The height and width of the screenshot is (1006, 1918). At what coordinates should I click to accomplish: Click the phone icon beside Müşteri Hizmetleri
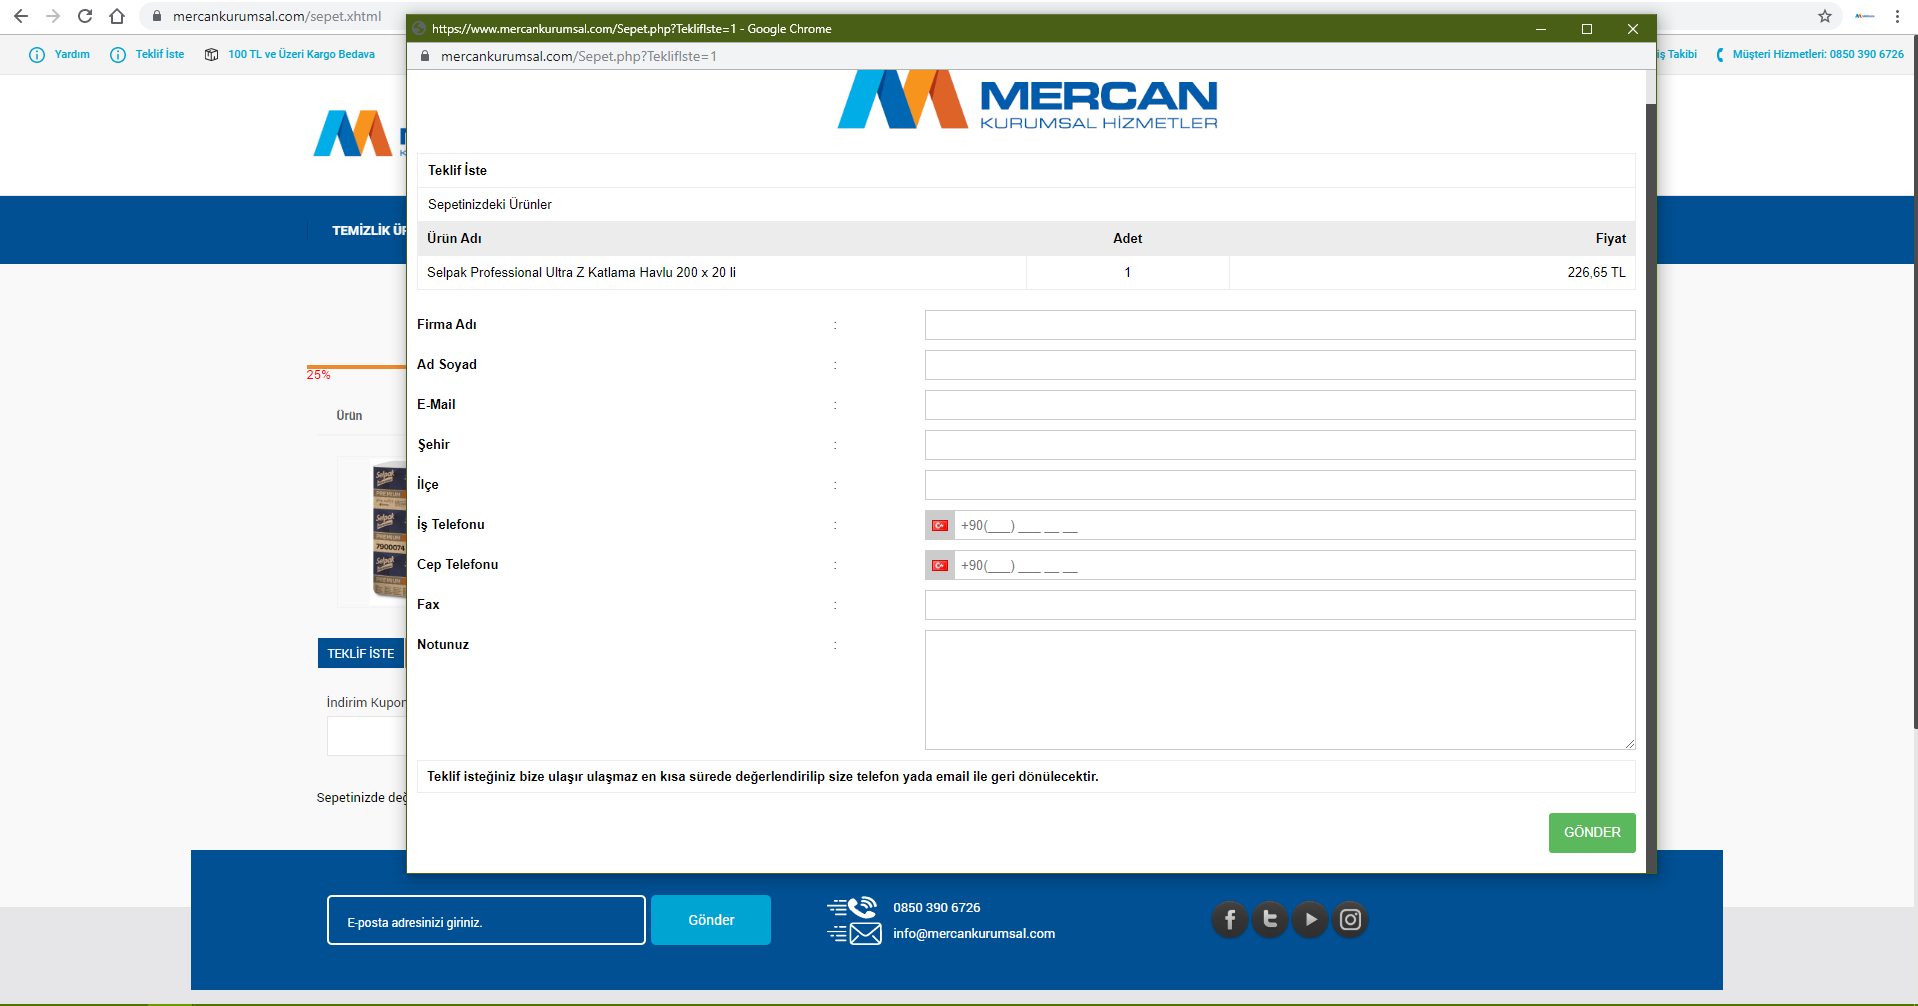point(1720,55)
